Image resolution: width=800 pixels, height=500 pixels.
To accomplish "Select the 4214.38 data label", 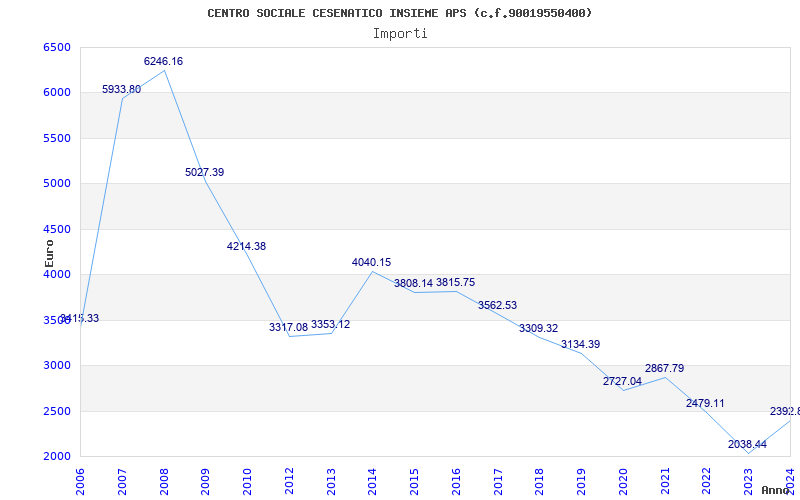I will [x=246, y=246].
